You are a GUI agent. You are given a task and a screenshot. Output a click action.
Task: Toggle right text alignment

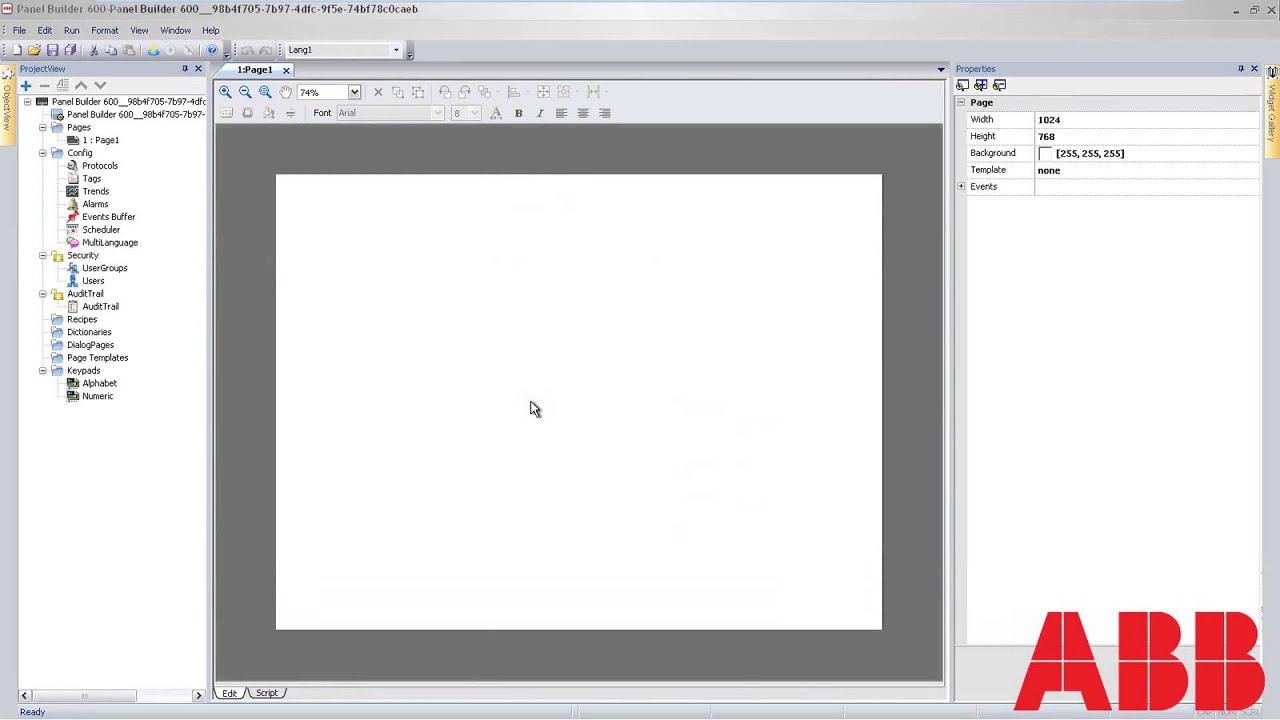(604, 113)
